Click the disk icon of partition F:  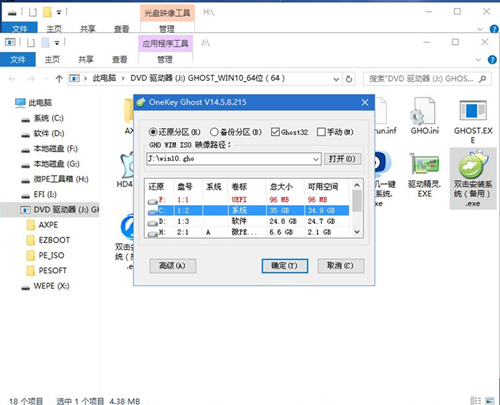152,201
